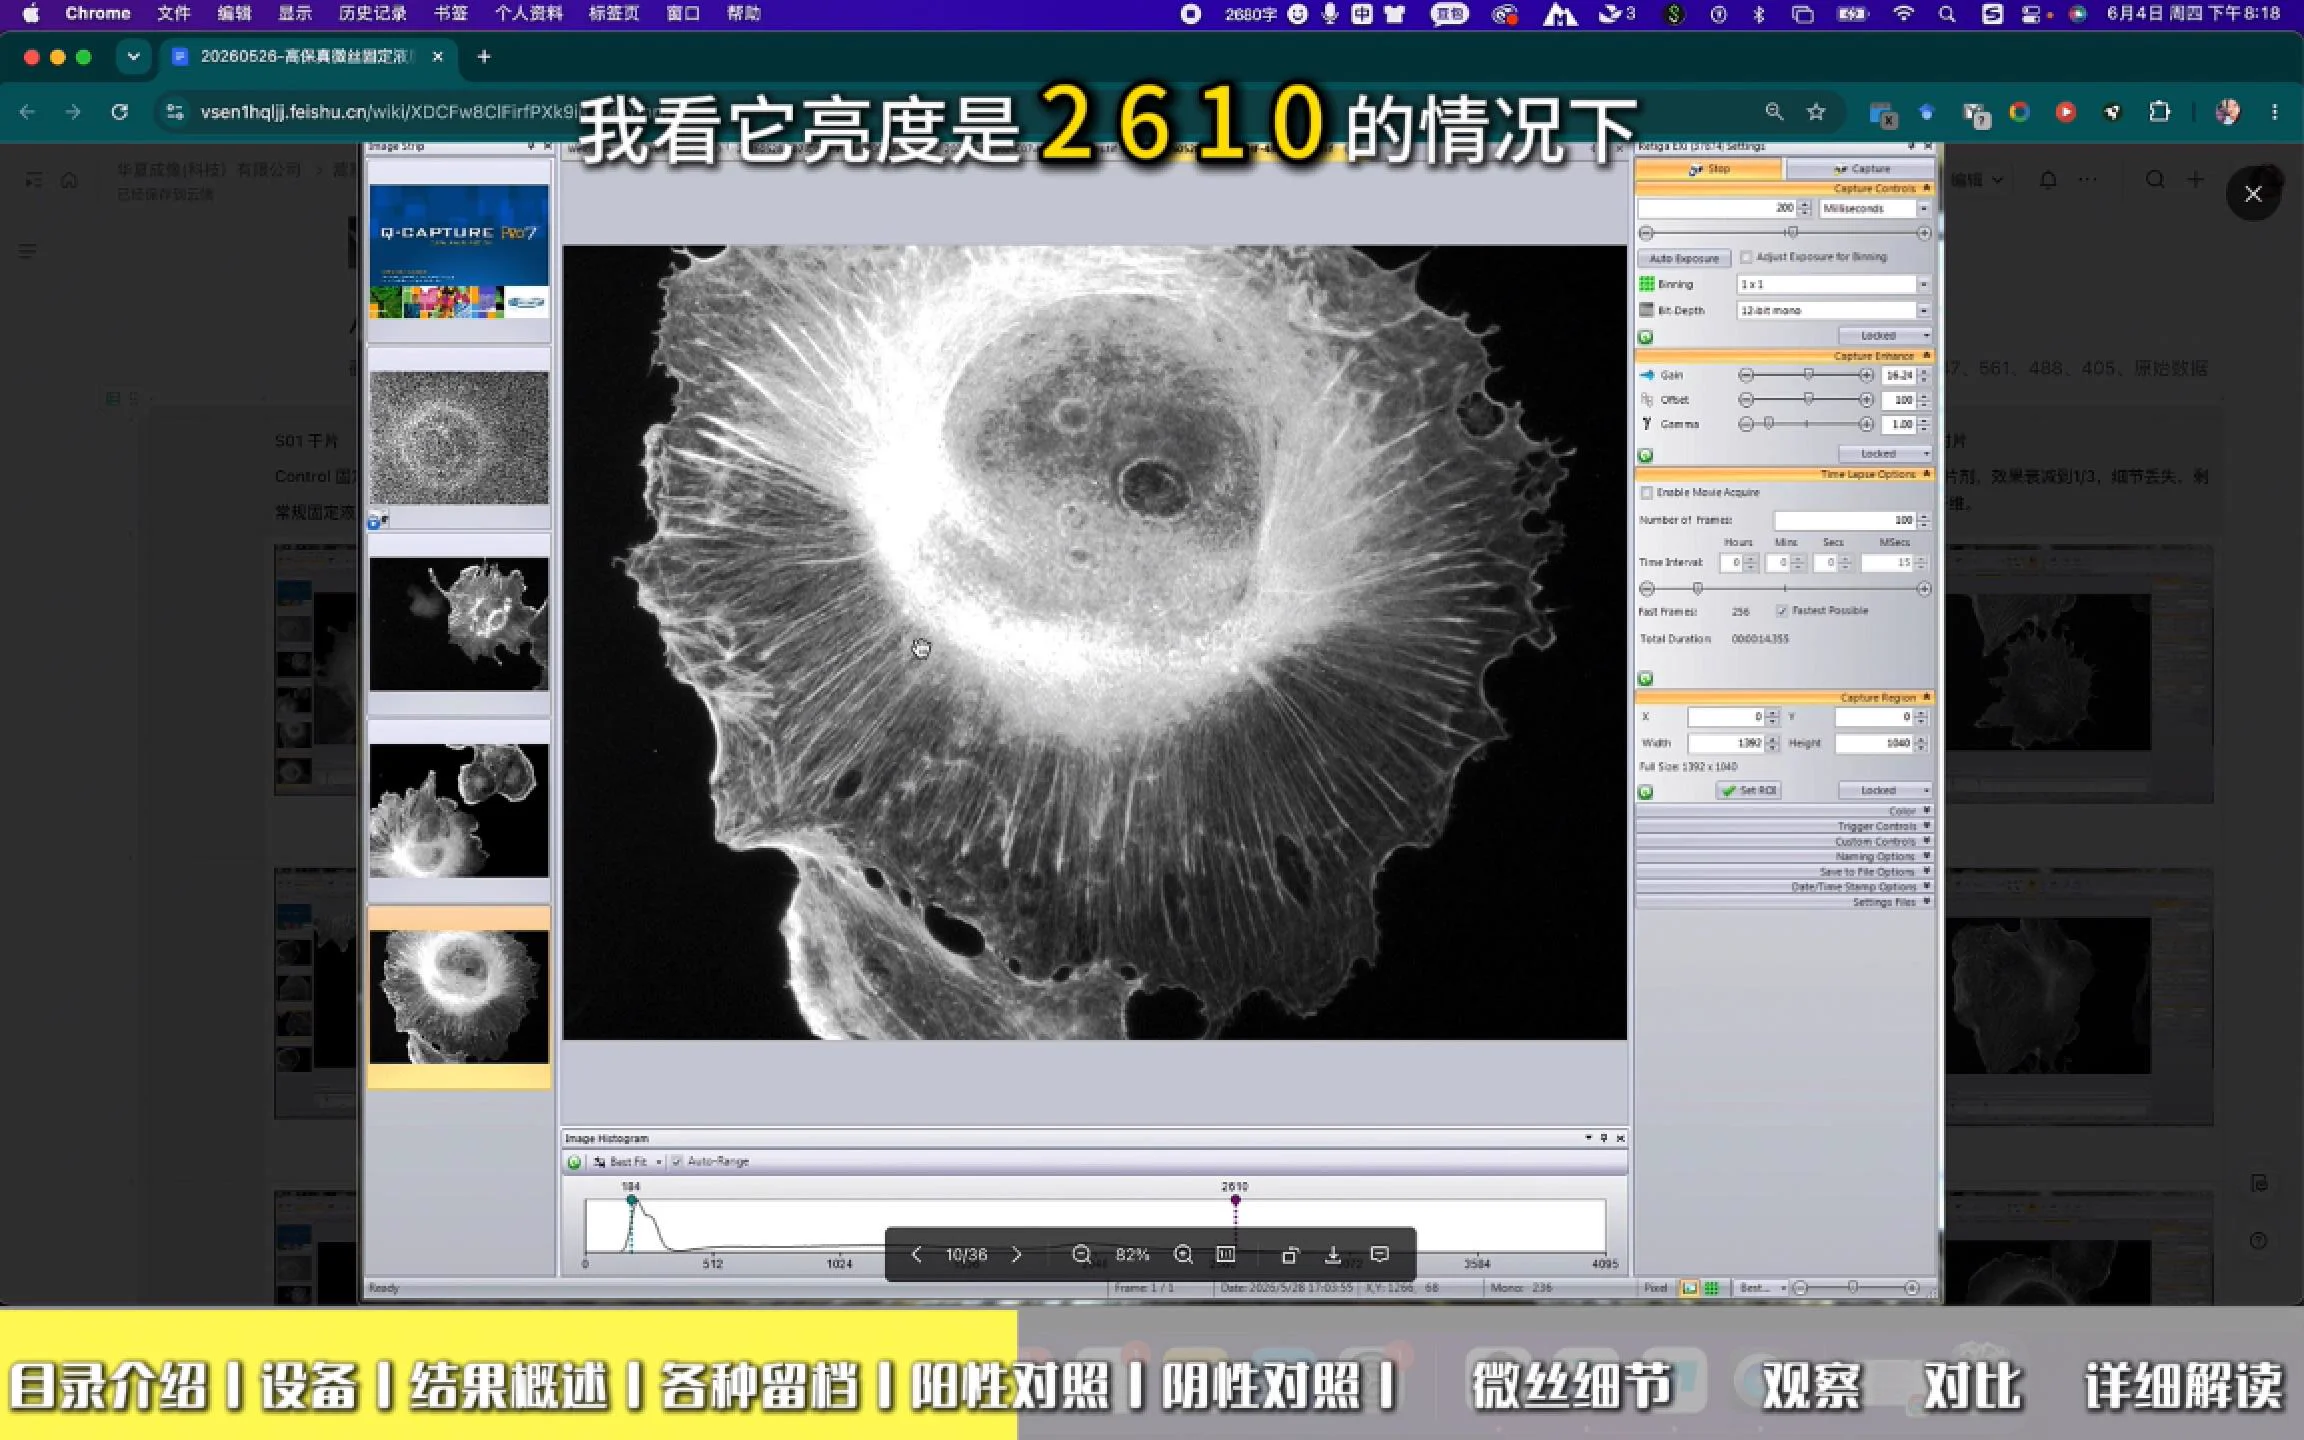
Task: Toggle the histogram Auto-Range checkbox
Action: pyautogui.click(x=677, y=1161)
